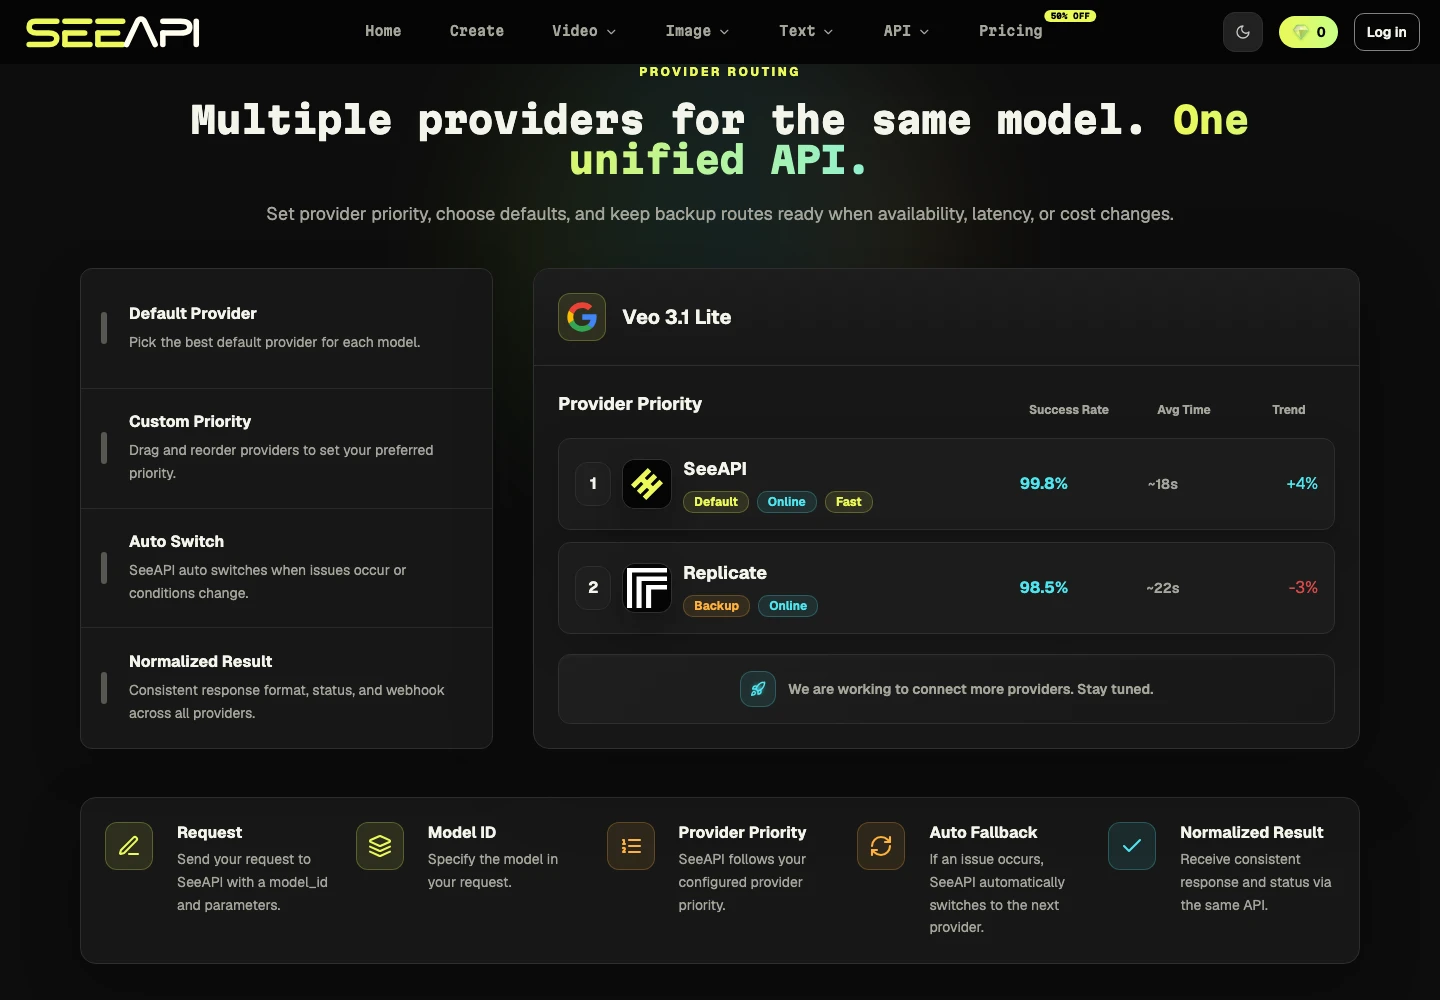The height and width of the screenshot is (1000, 1440).
Task: Expand the API dropdown menu
Action: coord(906,31)
